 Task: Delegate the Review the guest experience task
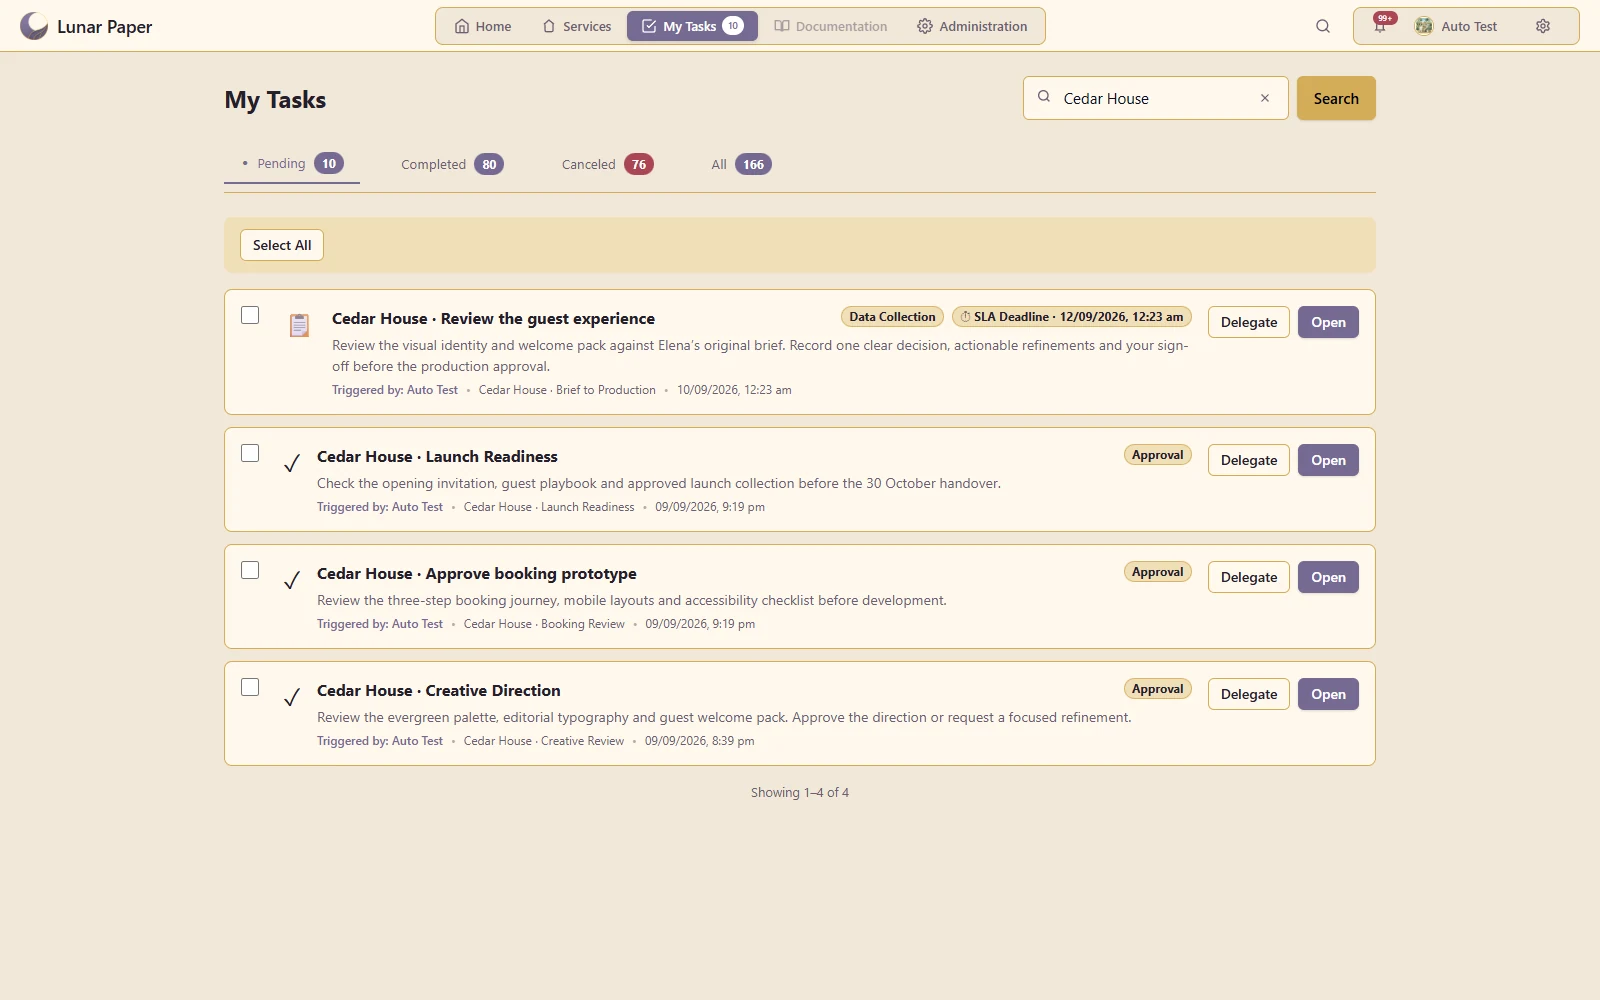click(x=1249, y=322)
